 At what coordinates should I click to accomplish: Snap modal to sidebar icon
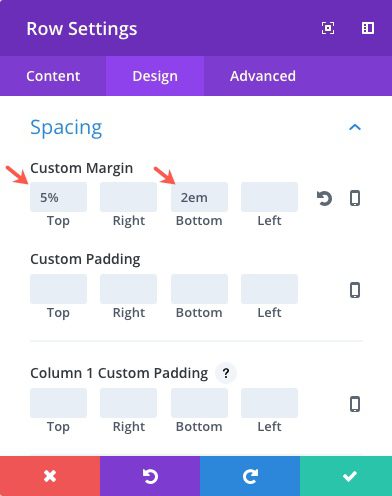(368, 28)
